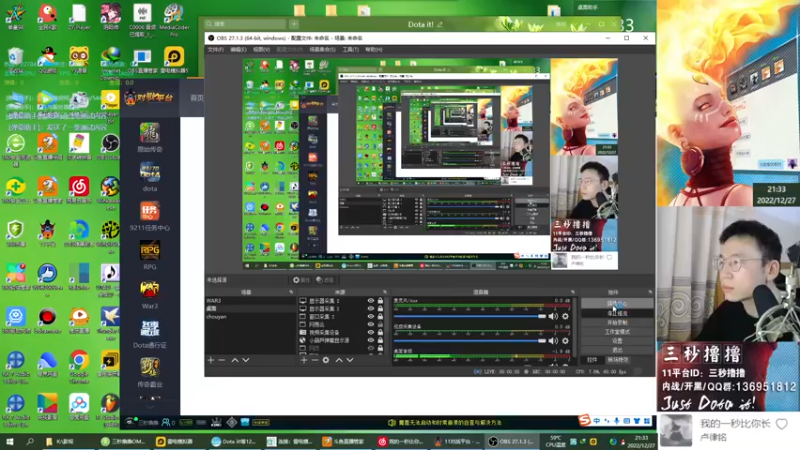
Task: Mute 麦克风/Aux audio channel
Action: pos(553,316)
